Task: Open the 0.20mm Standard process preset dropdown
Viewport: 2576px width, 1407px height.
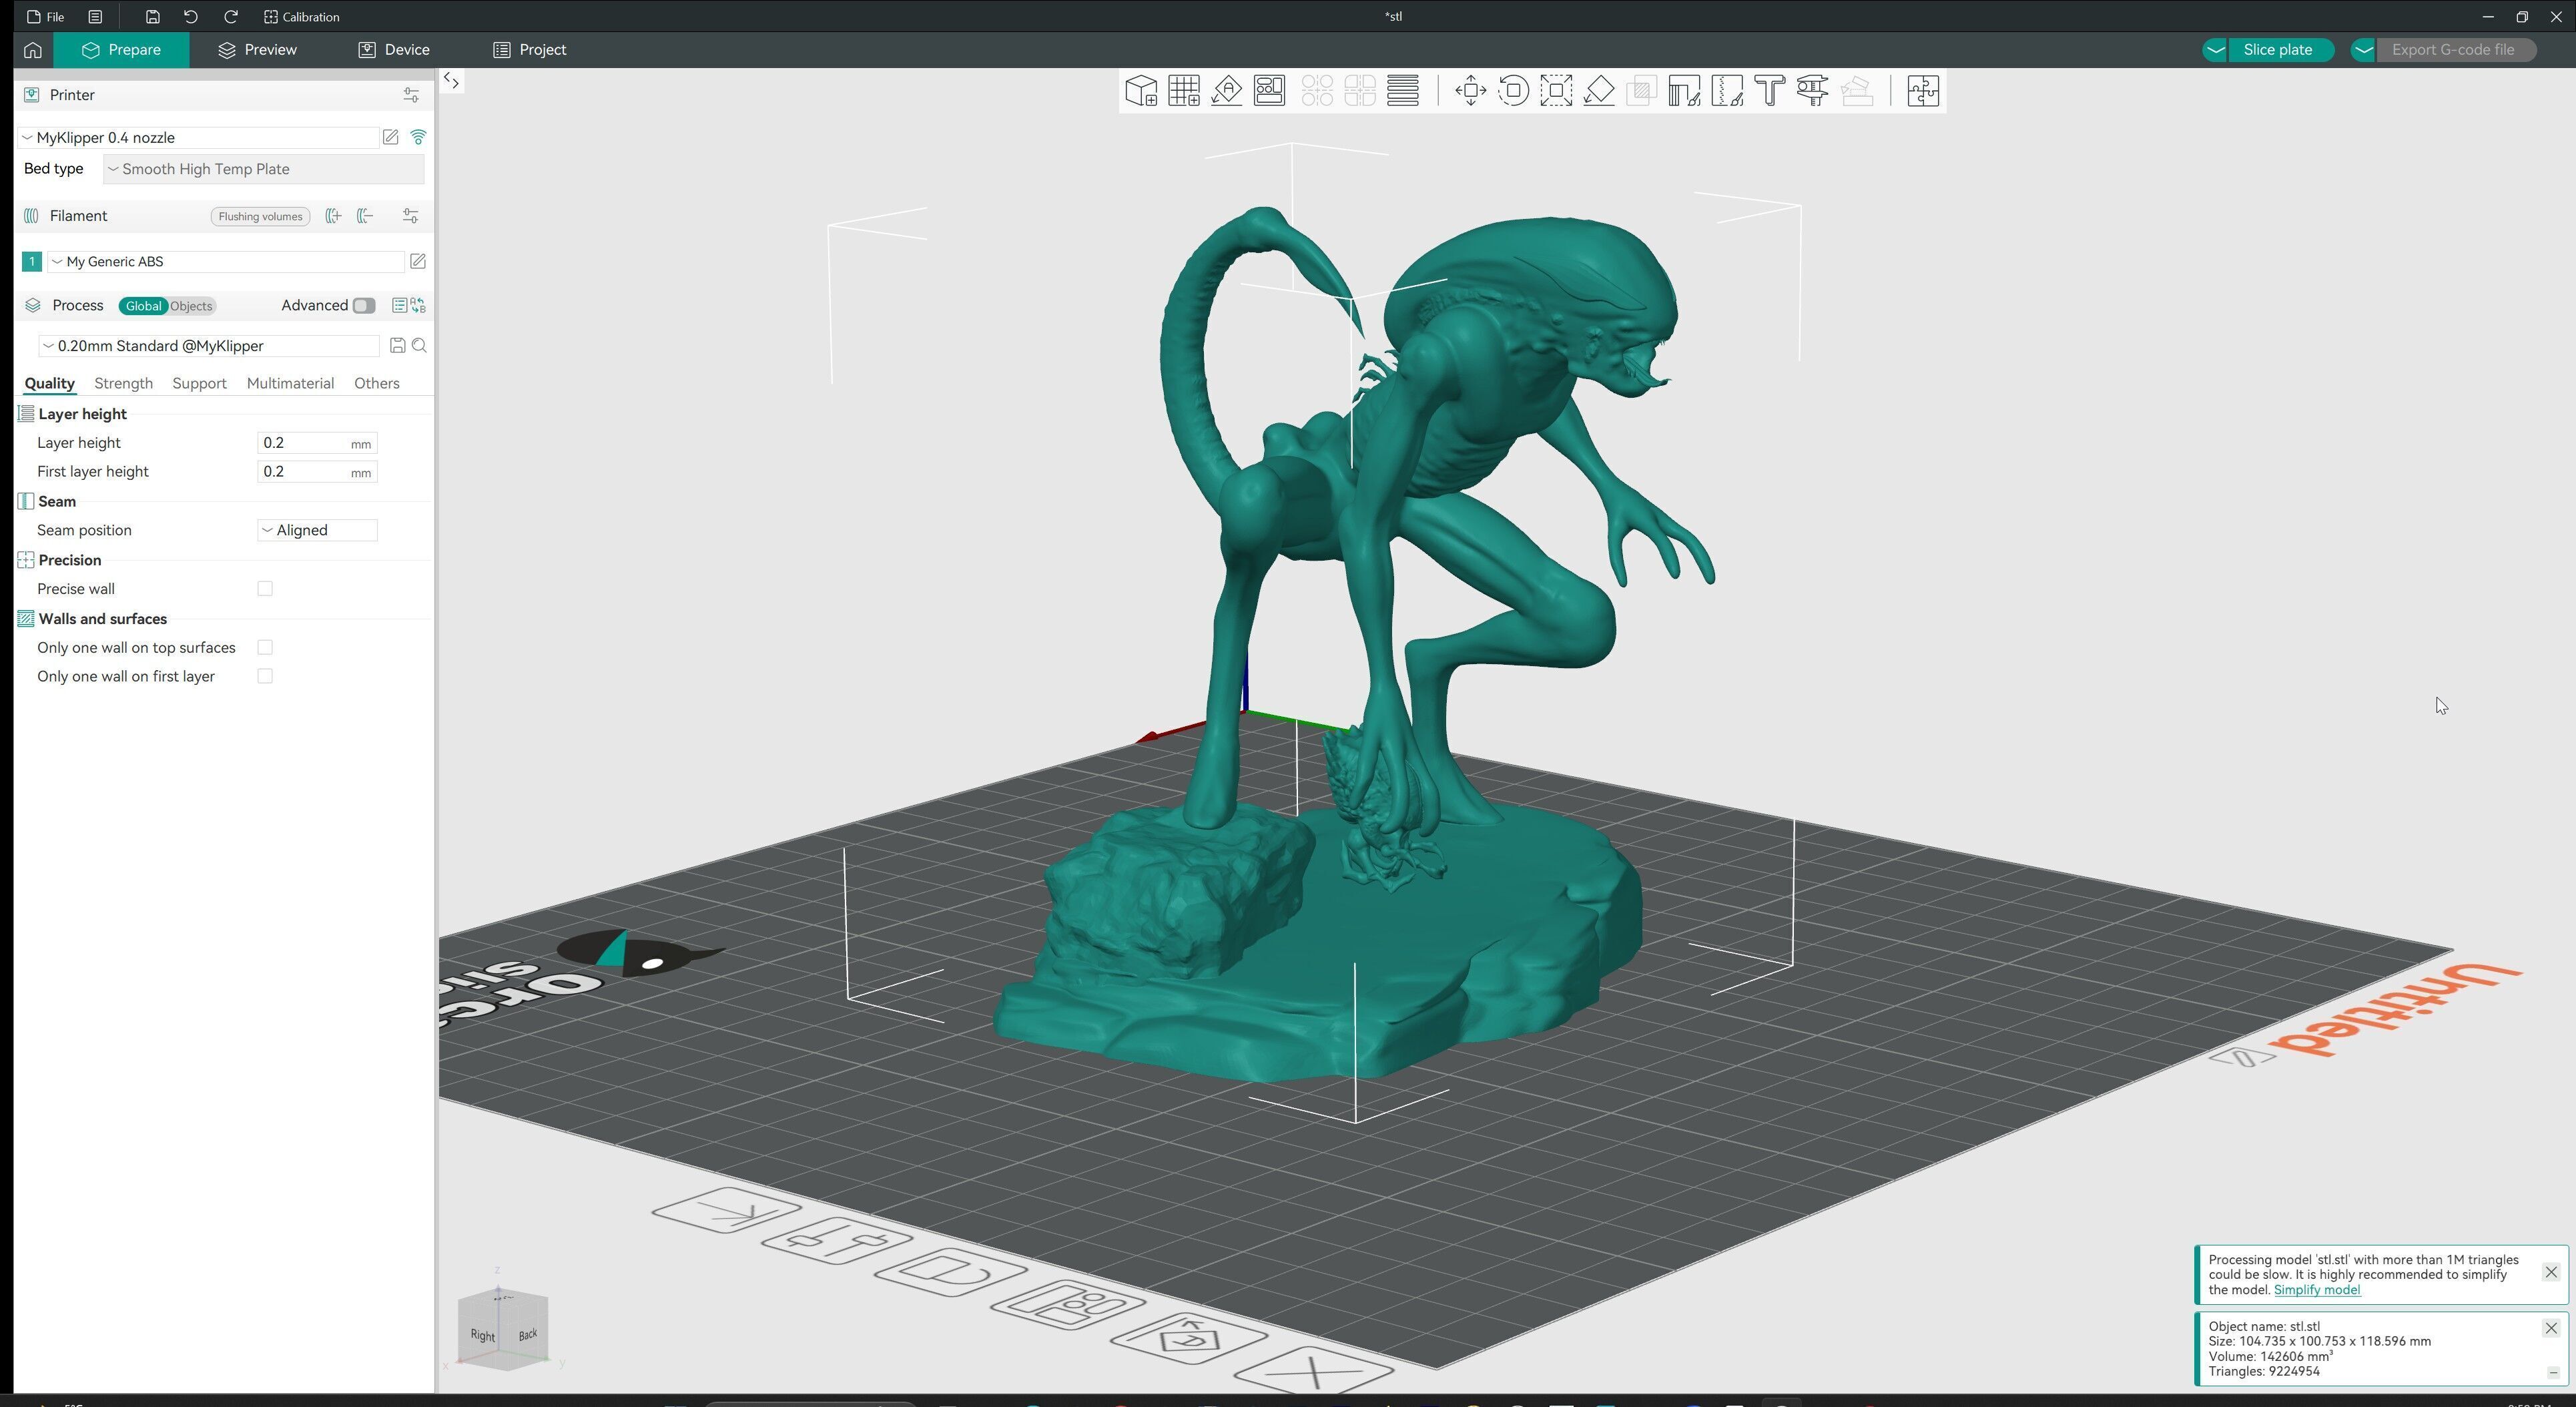Action: pyautogui.click(x=208, y=346)
